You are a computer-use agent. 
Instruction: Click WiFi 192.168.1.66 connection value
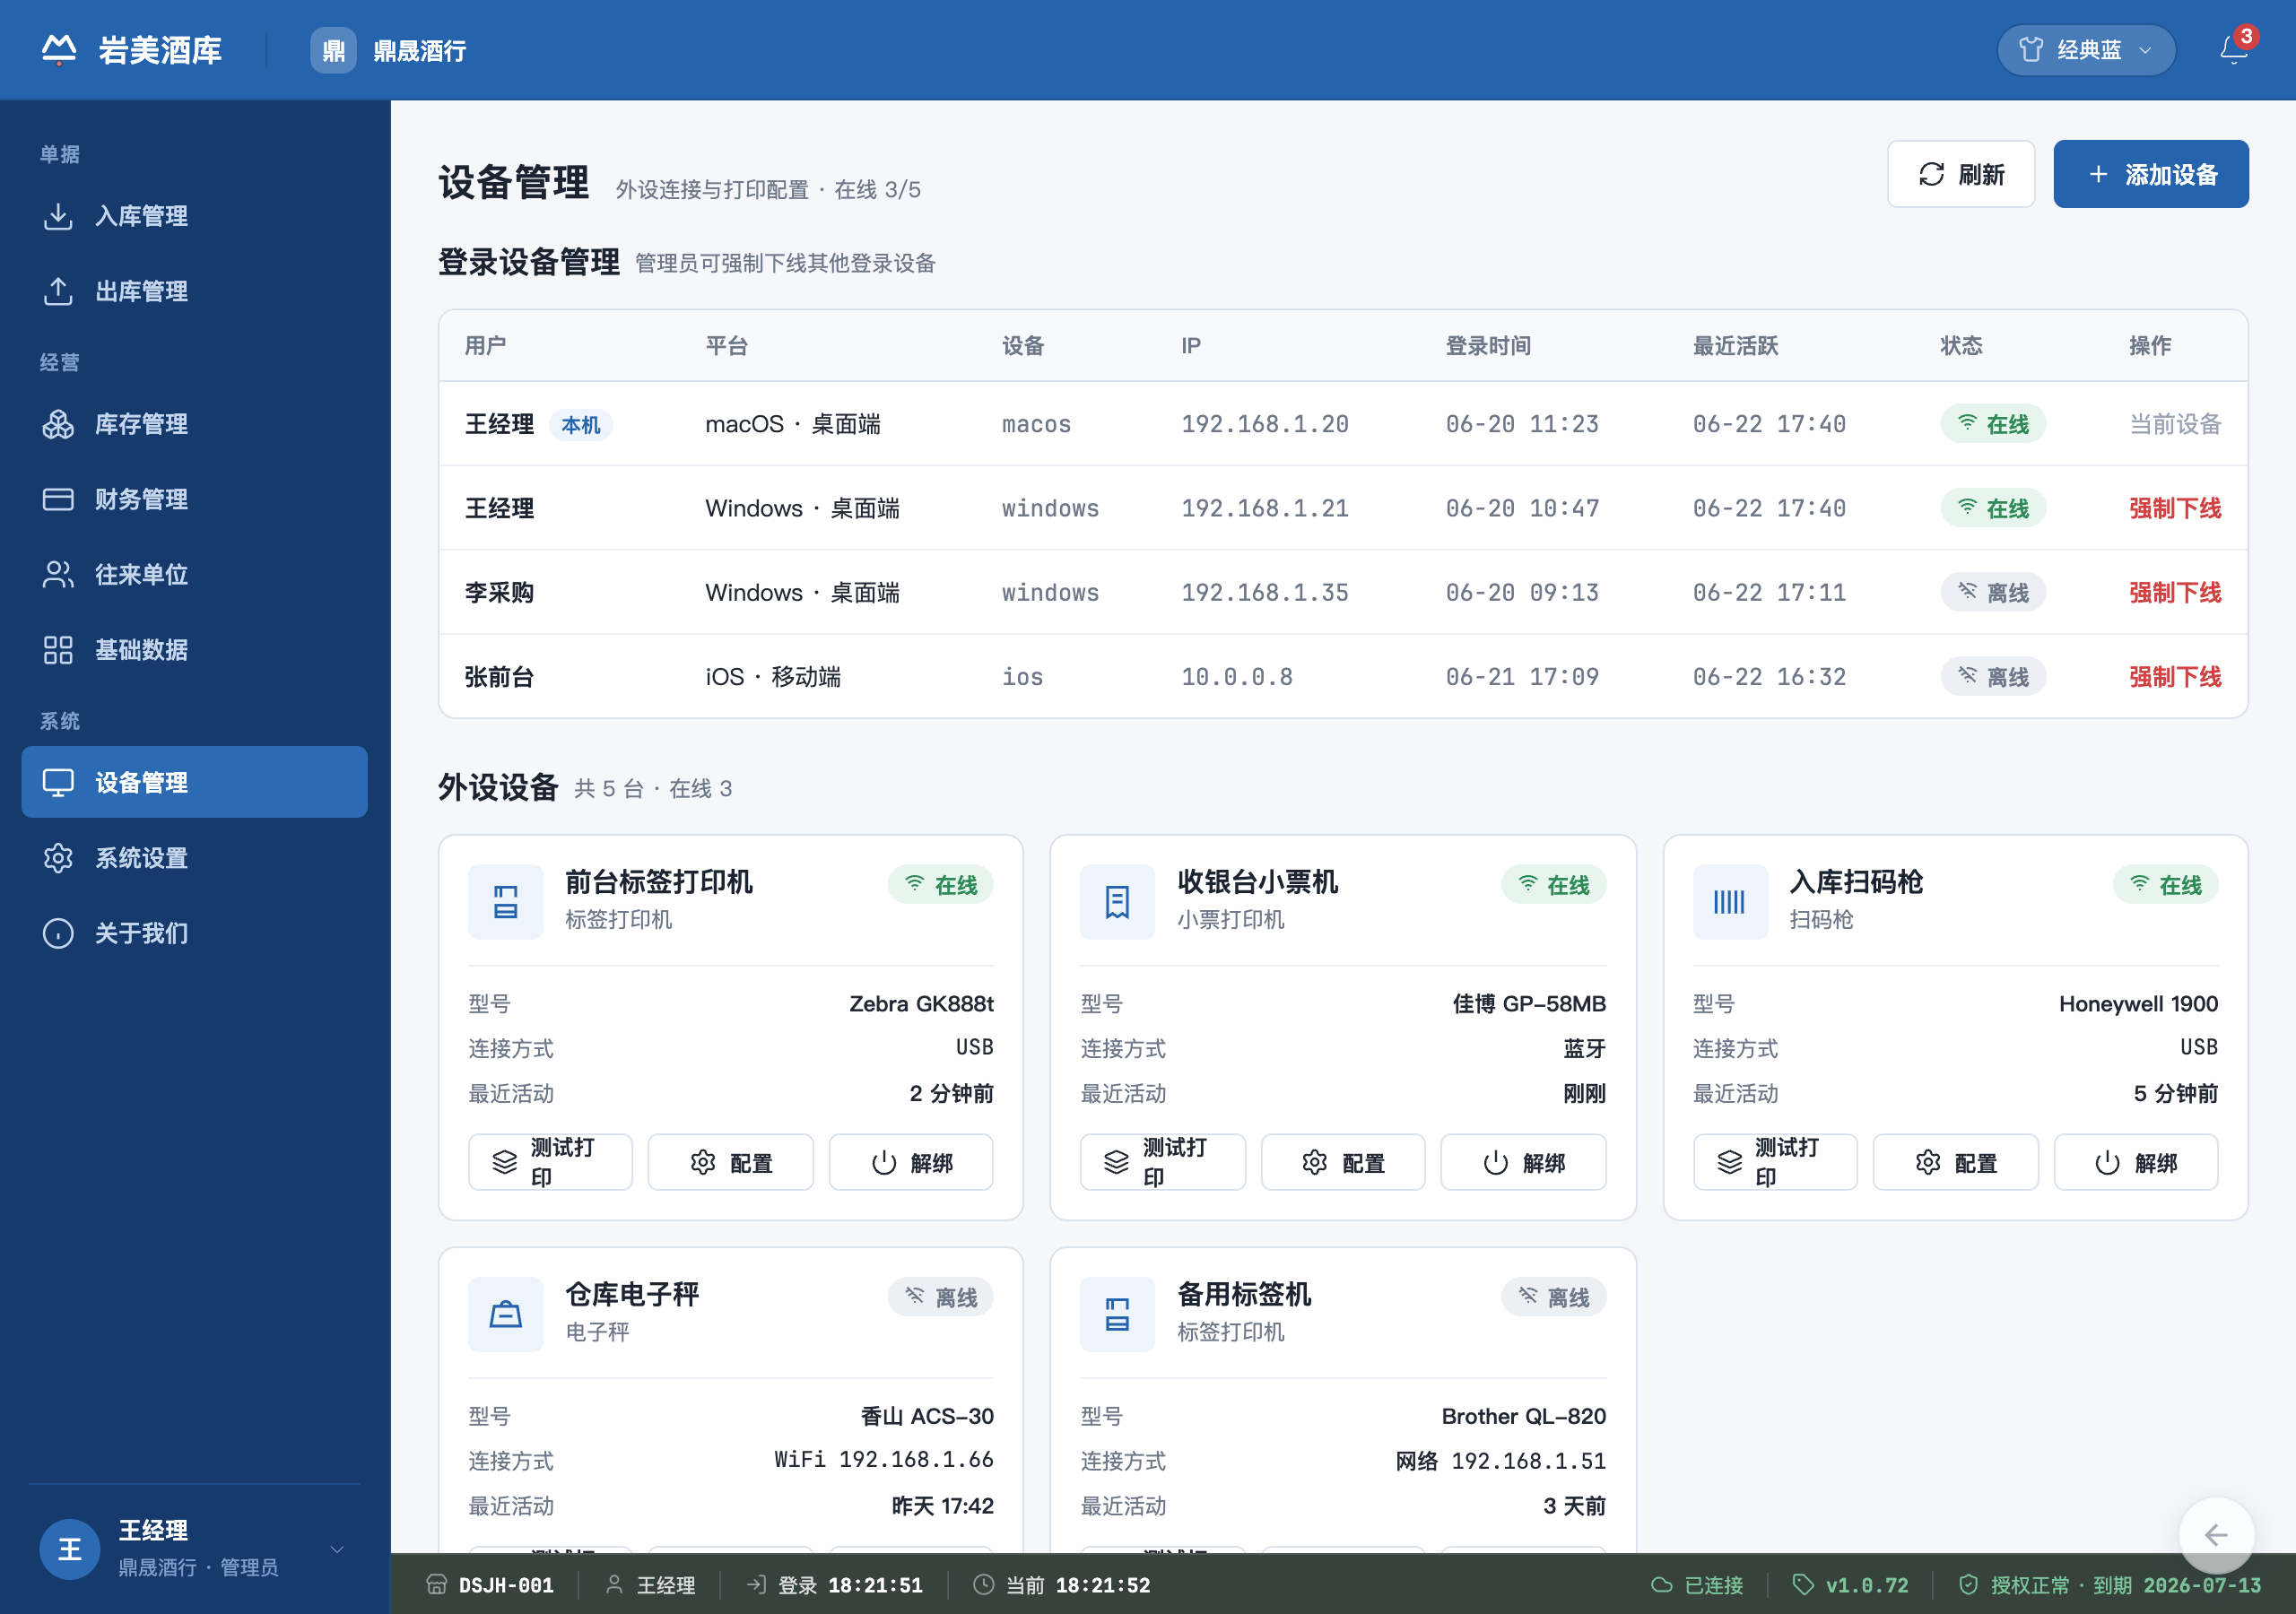pos(884,1460)
